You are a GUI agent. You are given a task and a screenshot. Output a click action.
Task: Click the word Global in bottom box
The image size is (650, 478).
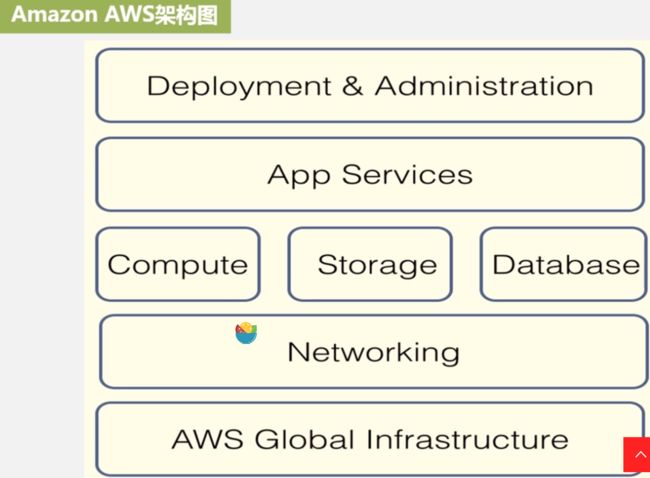click(x=304, y=439)
